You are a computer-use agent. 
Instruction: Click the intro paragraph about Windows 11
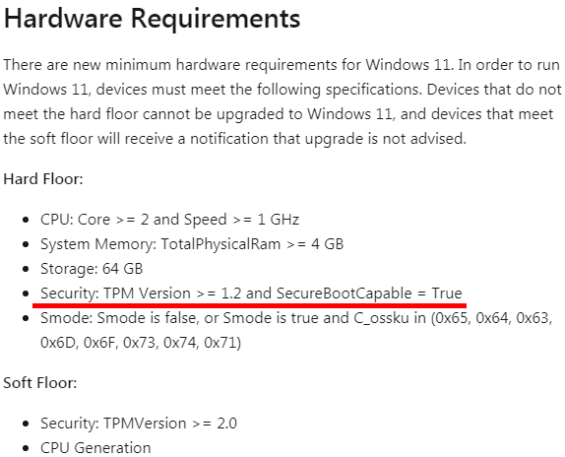282,102
